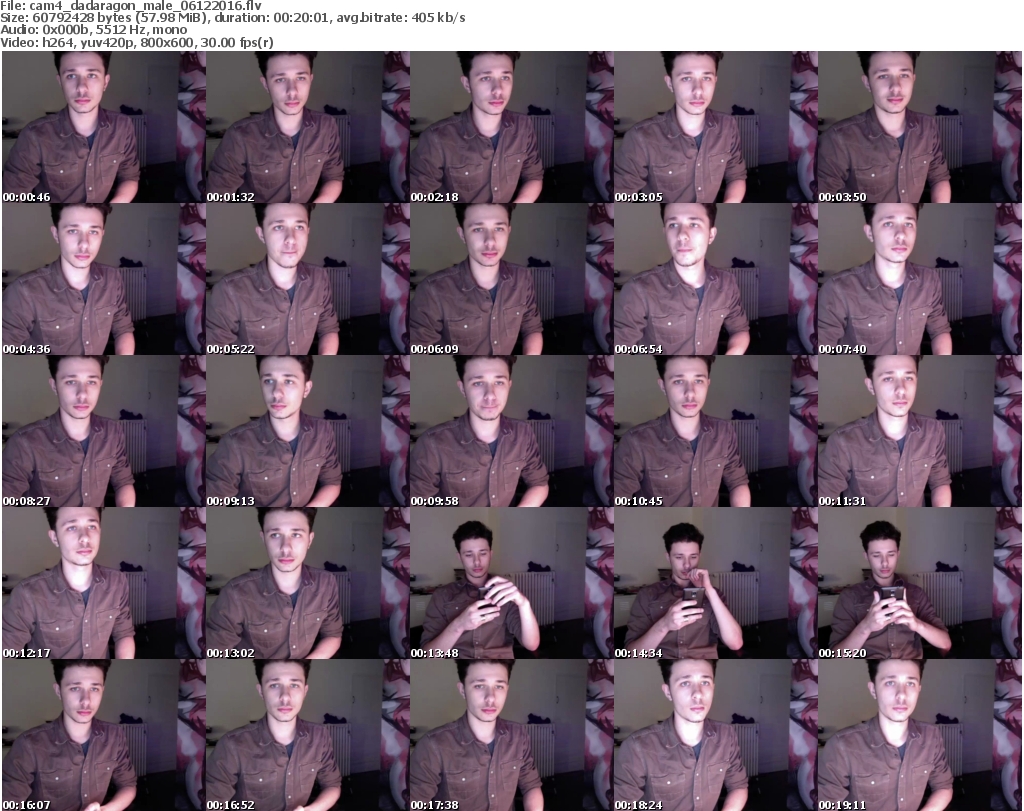Select the frame at 00:01:32

pos(307,127)
